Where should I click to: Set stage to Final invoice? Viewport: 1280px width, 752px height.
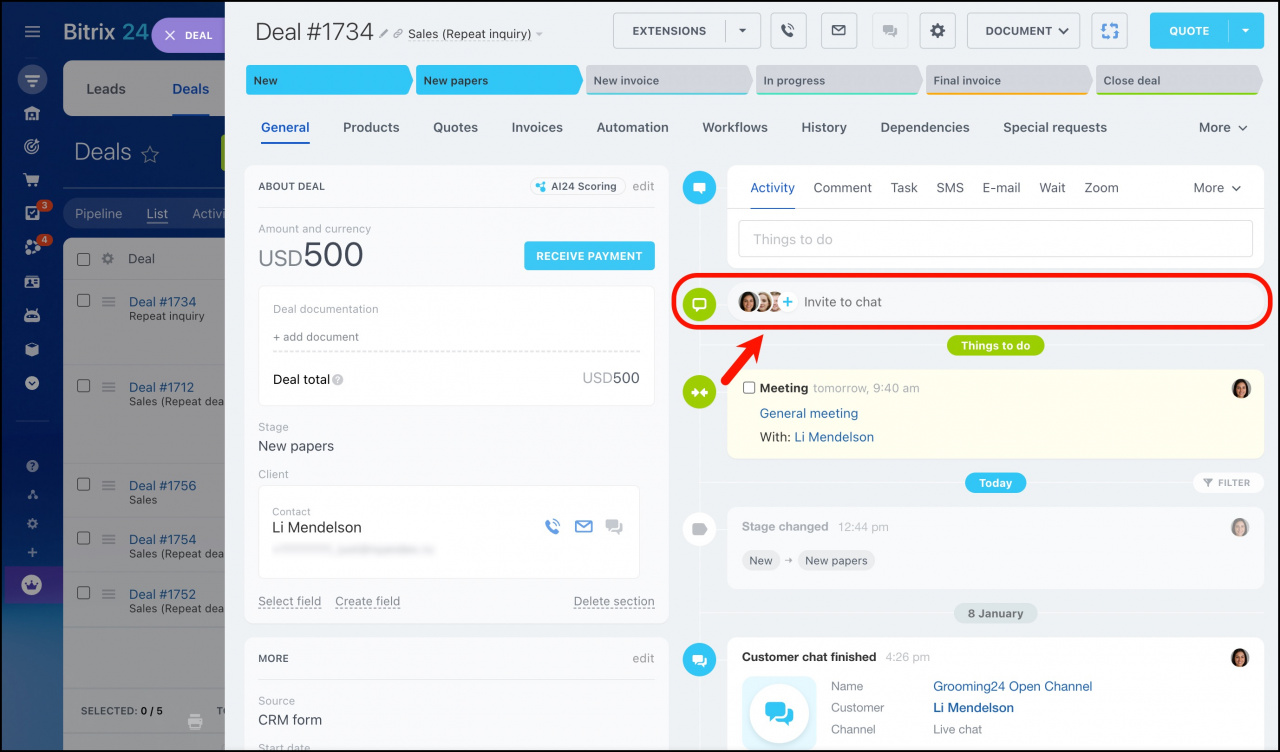pyautogui.click(x=1009, y=81)
